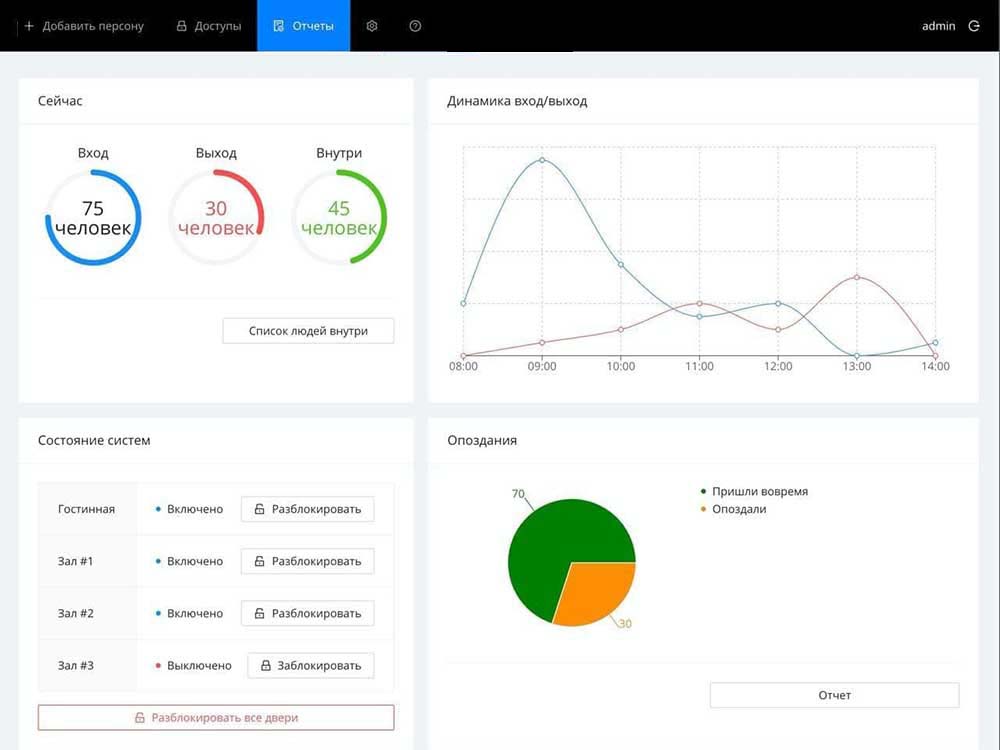Unlock the Гостинная door with Разблокировать
This screenshot has height=750, width=1000.
(307, 510)
